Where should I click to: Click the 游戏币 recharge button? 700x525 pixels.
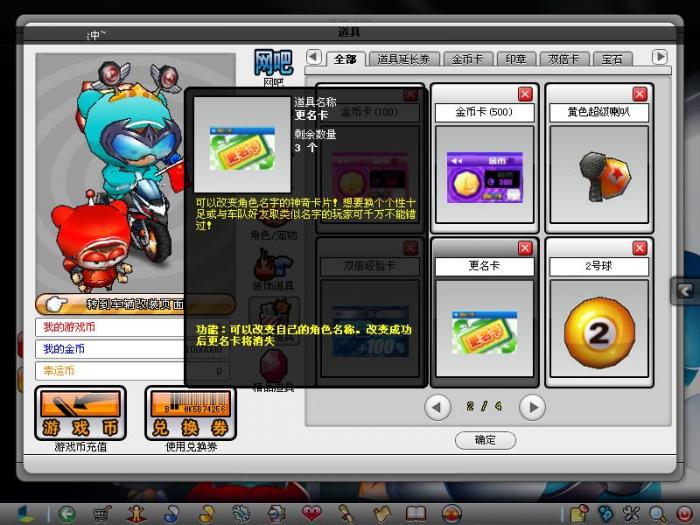(80, 413)
